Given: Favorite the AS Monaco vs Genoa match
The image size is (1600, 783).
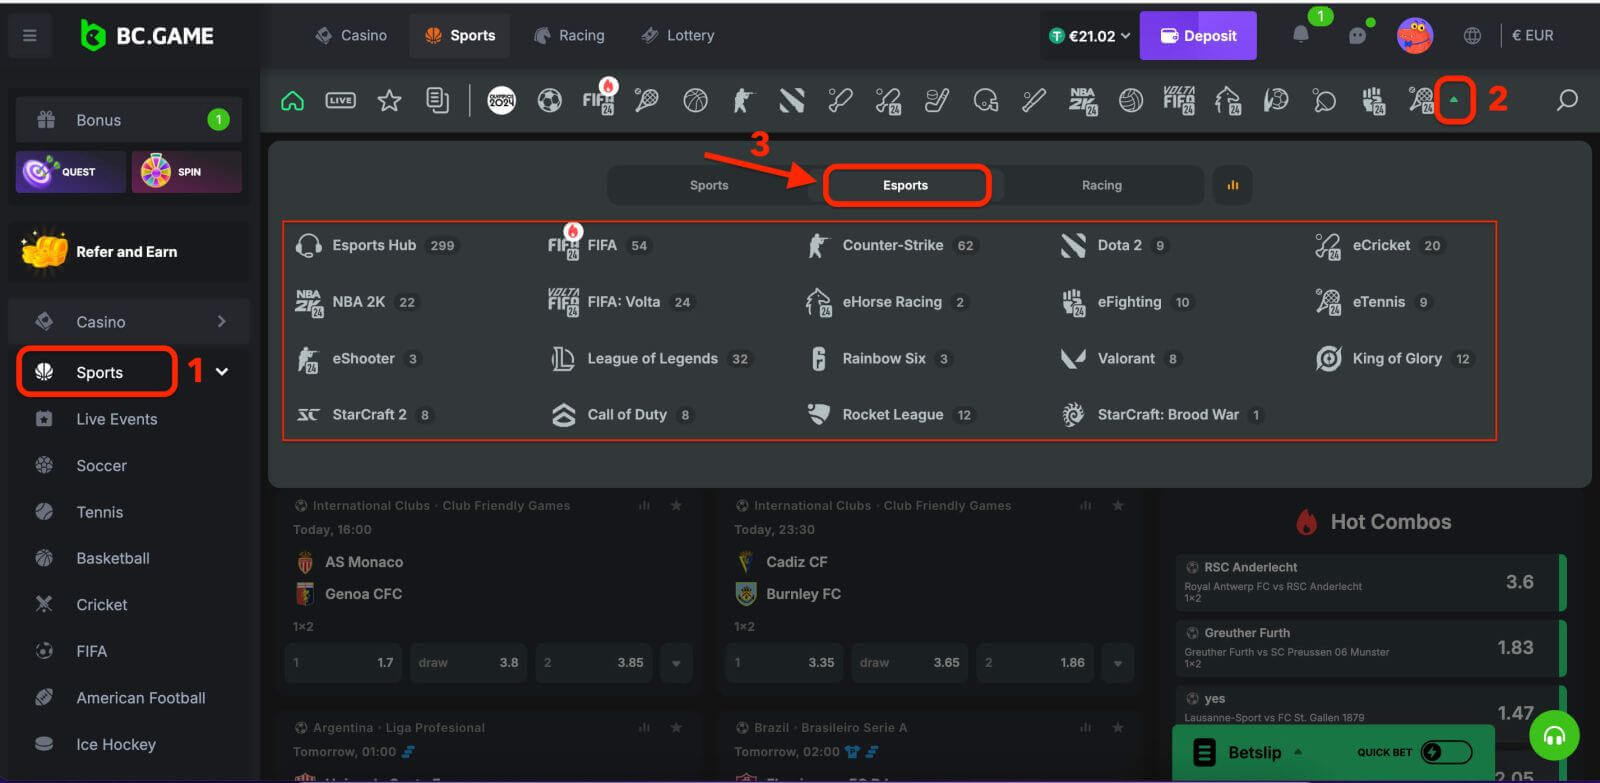Looking at the screenshot, I should (x=676, y=506).
